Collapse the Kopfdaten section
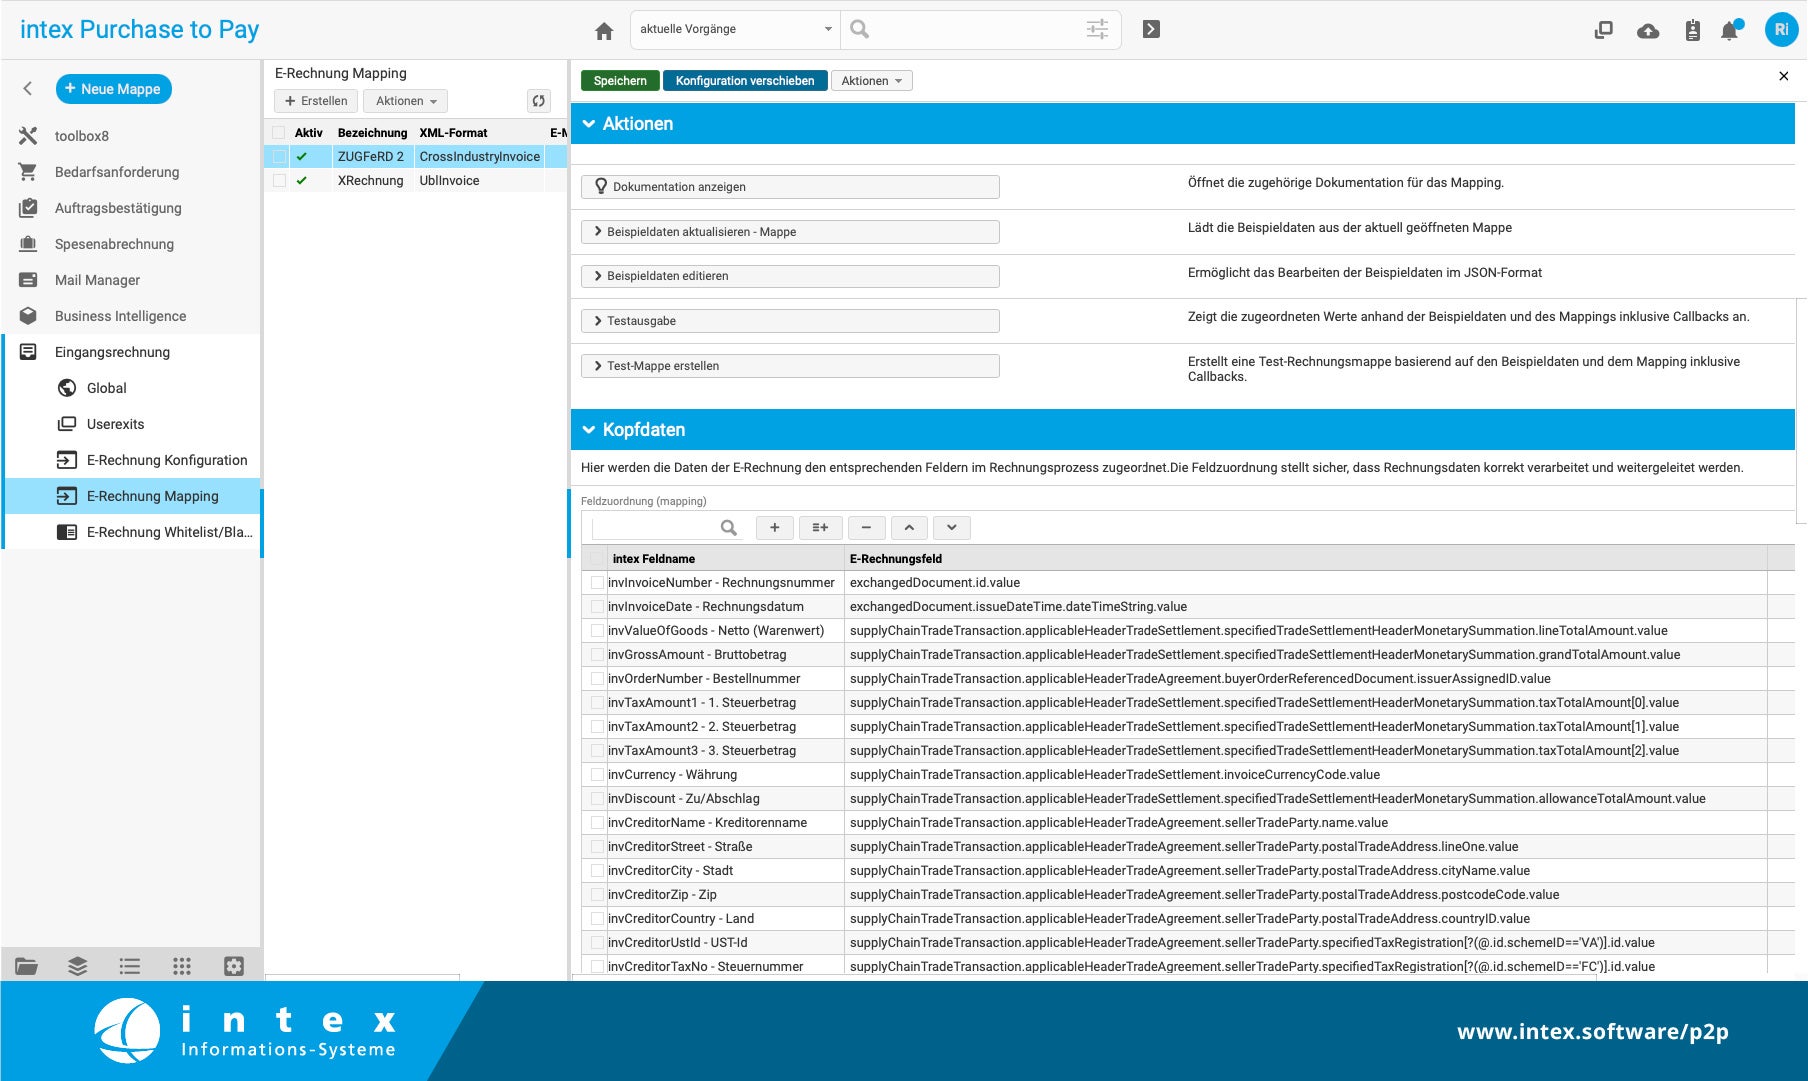The height and width of the screenshot is (1081, 1808). tap(589, 430)
